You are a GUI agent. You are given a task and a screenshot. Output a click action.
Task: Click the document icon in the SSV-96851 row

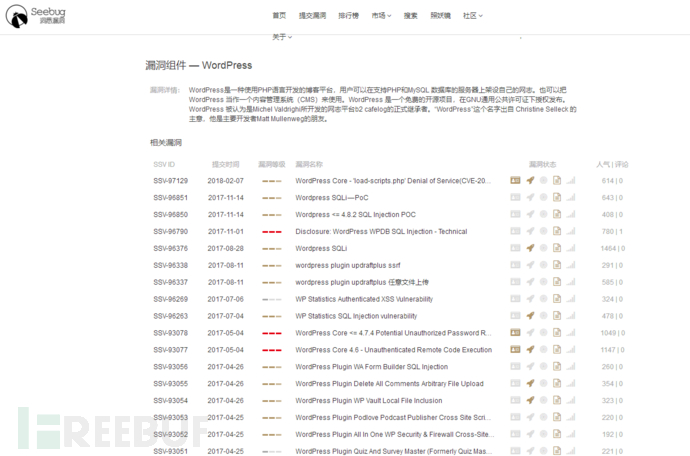pos(557,197)
